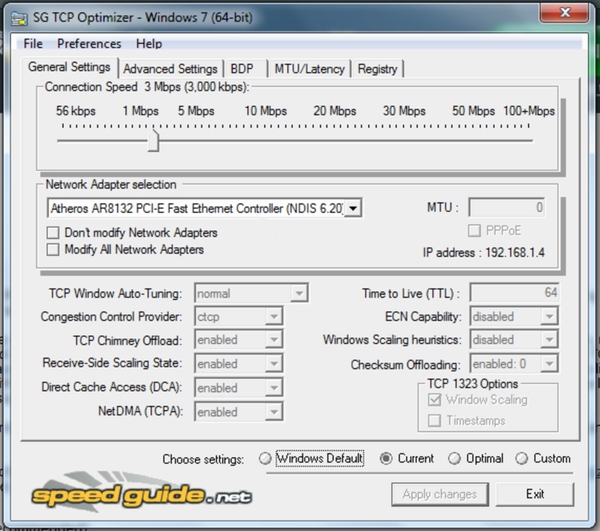Check Modify All Network Adapters
Viewport: 600px width, 531px height.
(53, 249)
